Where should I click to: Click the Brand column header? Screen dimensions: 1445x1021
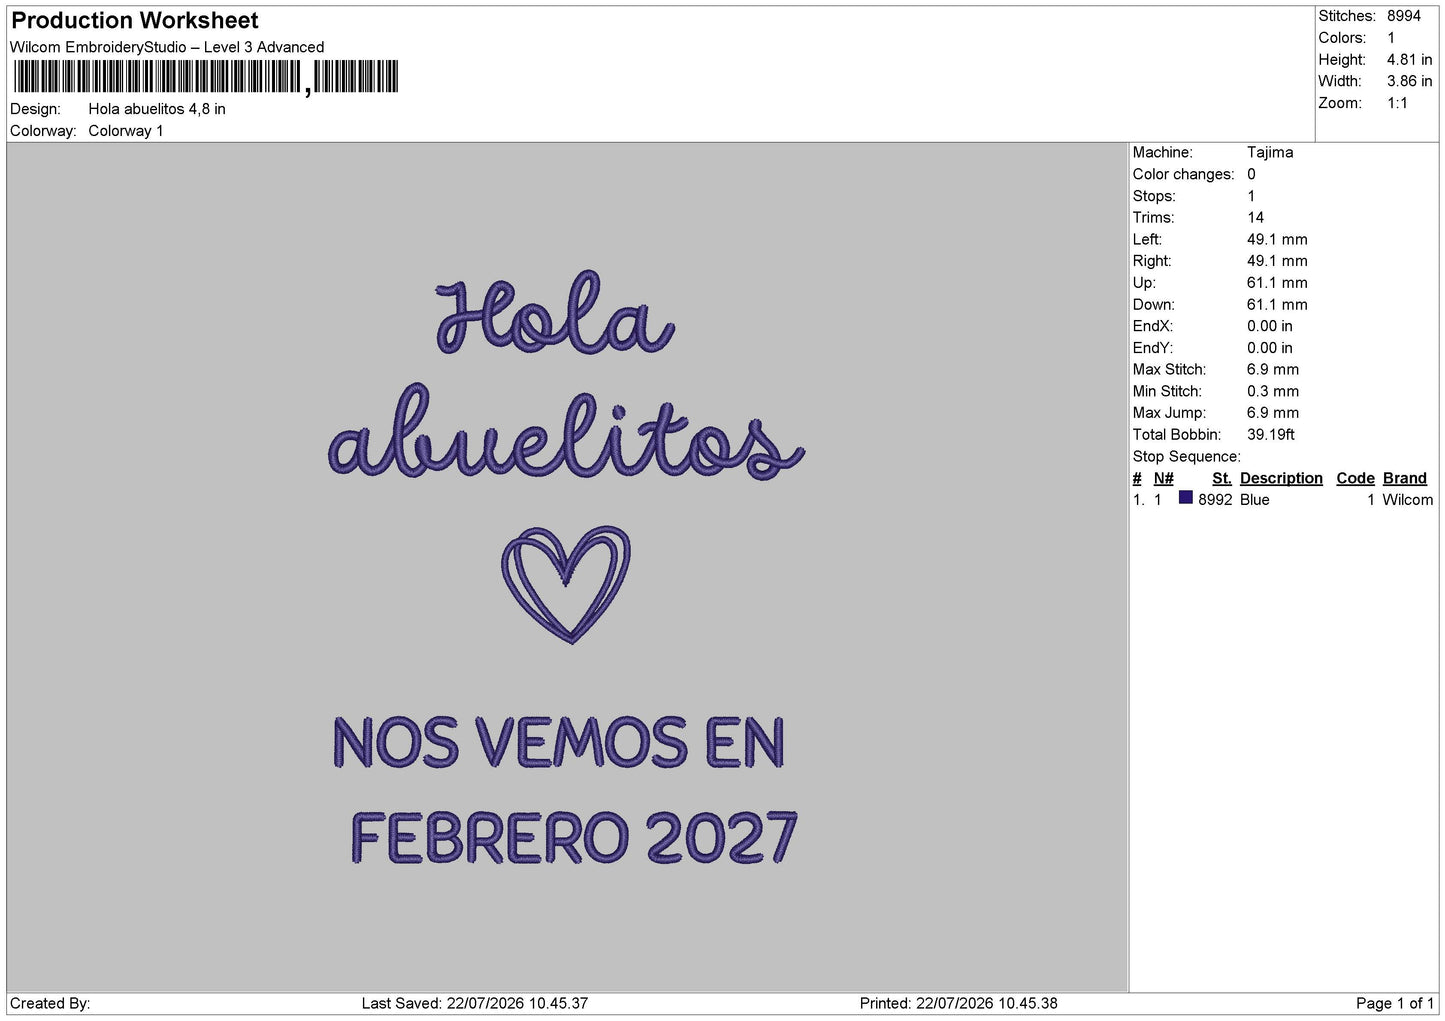tap(1405, 478)
